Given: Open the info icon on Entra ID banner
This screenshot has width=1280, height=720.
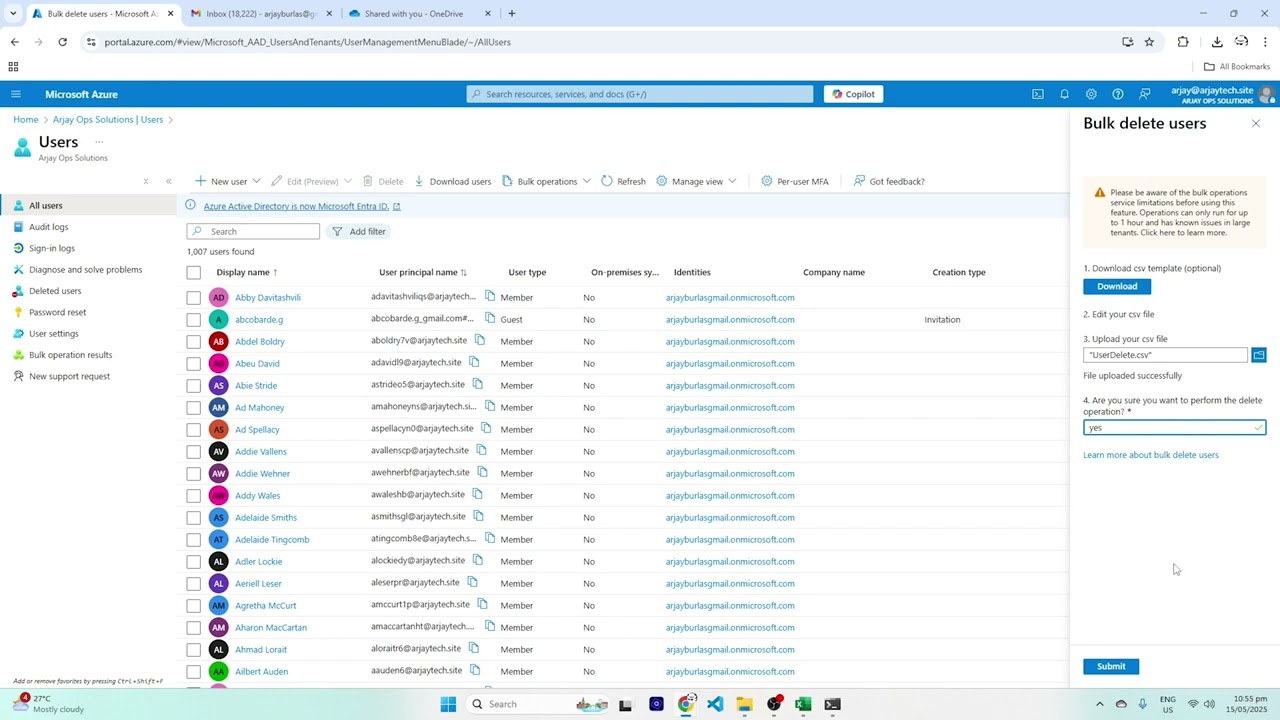Looking at the screenshot, I should [190, 205].
